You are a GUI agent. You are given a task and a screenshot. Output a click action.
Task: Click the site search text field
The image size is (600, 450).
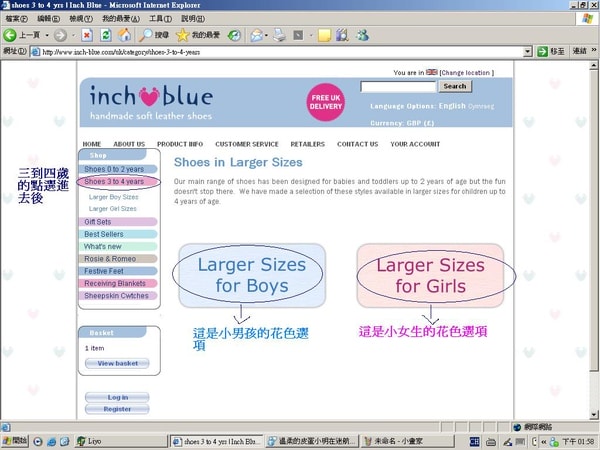click(398, 86)
